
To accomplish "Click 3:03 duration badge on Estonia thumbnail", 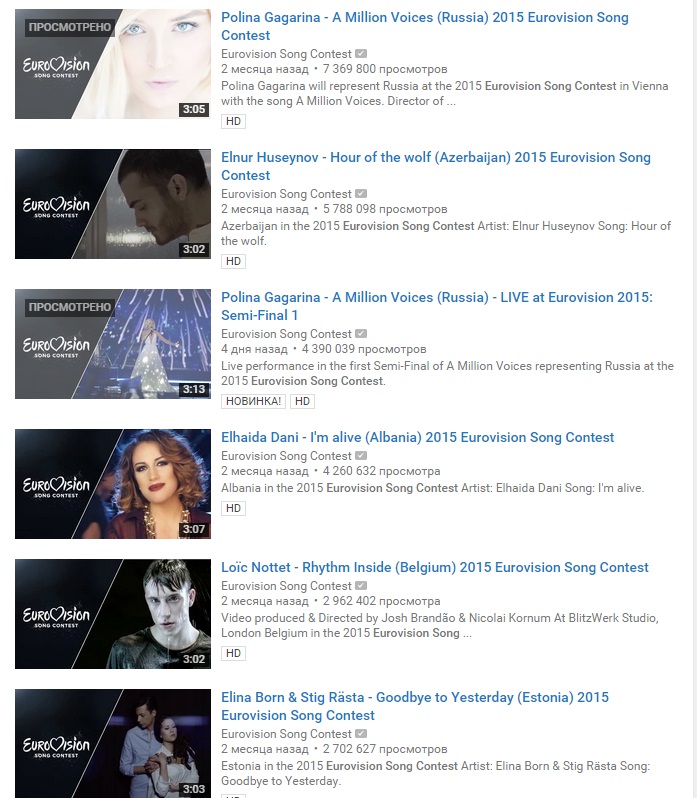I will (194, 789).
